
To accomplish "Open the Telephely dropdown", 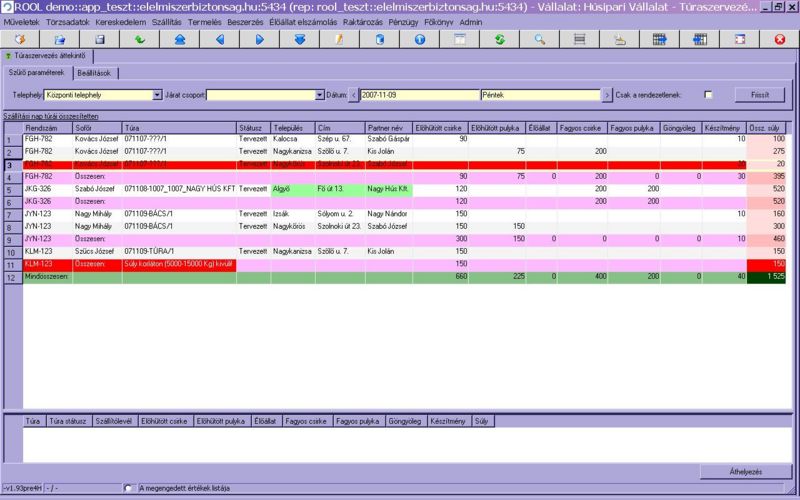I will 157,95.
